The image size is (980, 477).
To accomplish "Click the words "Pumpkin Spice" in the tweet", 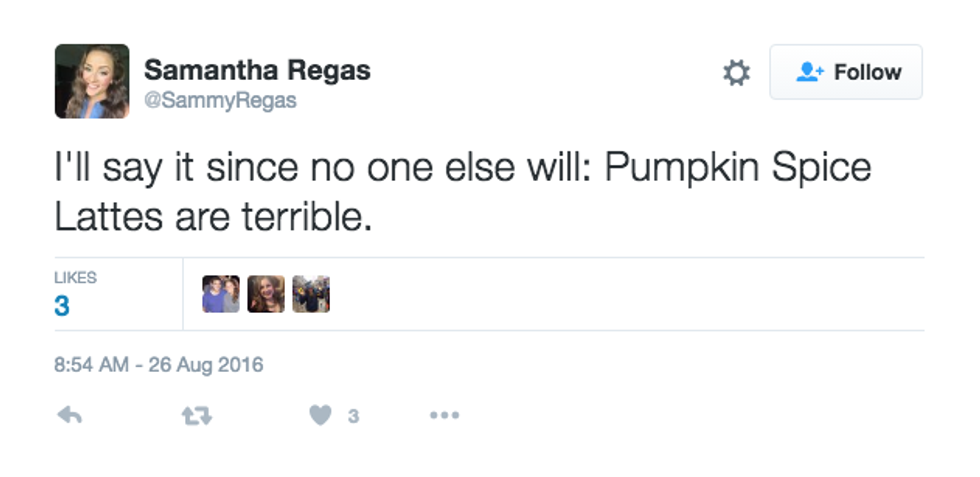I will [738, 168].
